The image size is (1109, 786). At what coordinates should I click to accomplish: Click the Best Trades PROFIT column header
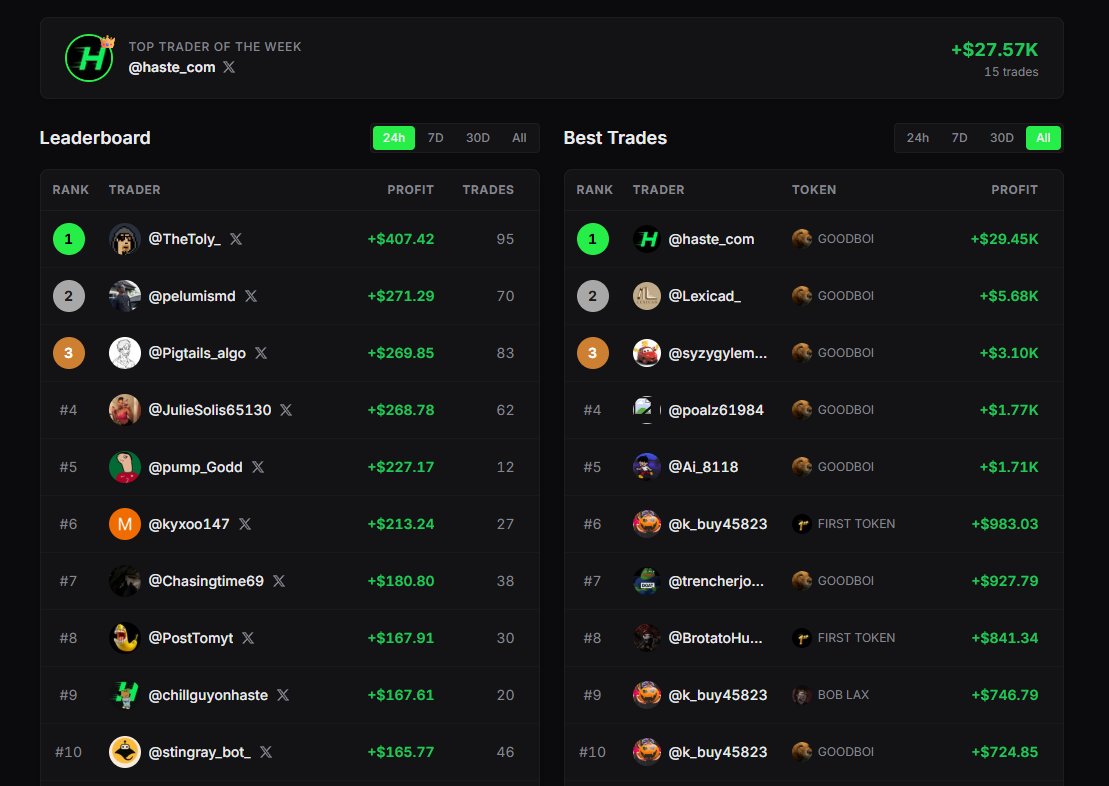[1014, 190]
